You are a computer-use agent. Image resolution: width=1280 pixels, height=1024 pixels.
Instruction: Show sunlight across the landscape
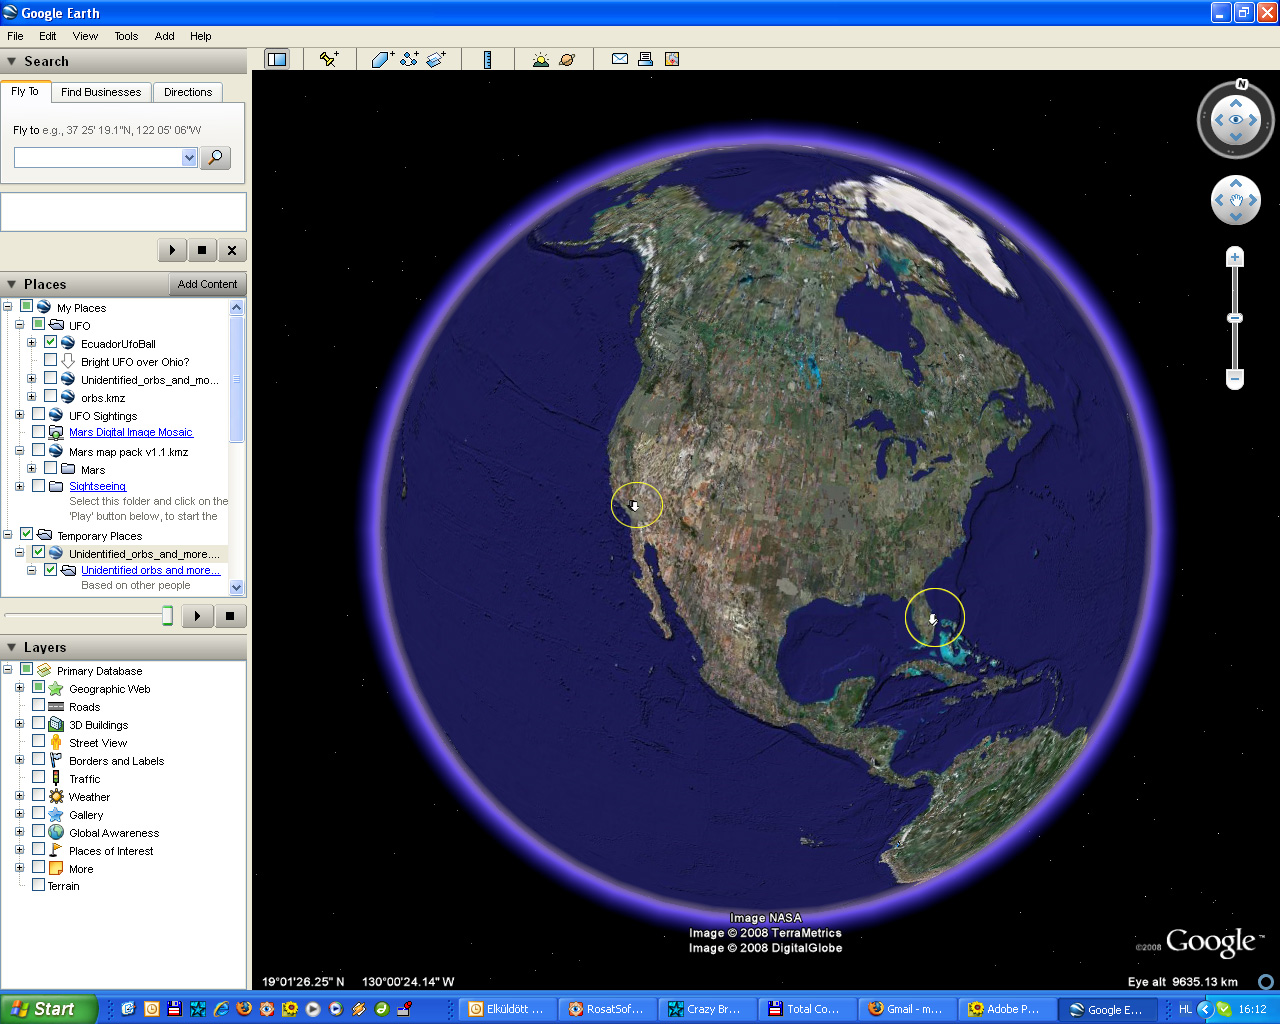pyautogui.click(x=541, y=59)
